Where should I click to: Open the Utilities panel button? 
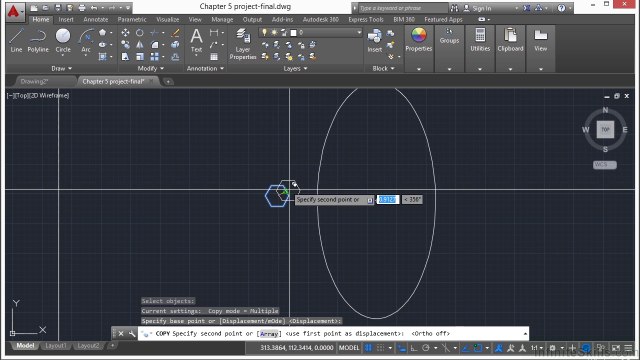(480, 40)
